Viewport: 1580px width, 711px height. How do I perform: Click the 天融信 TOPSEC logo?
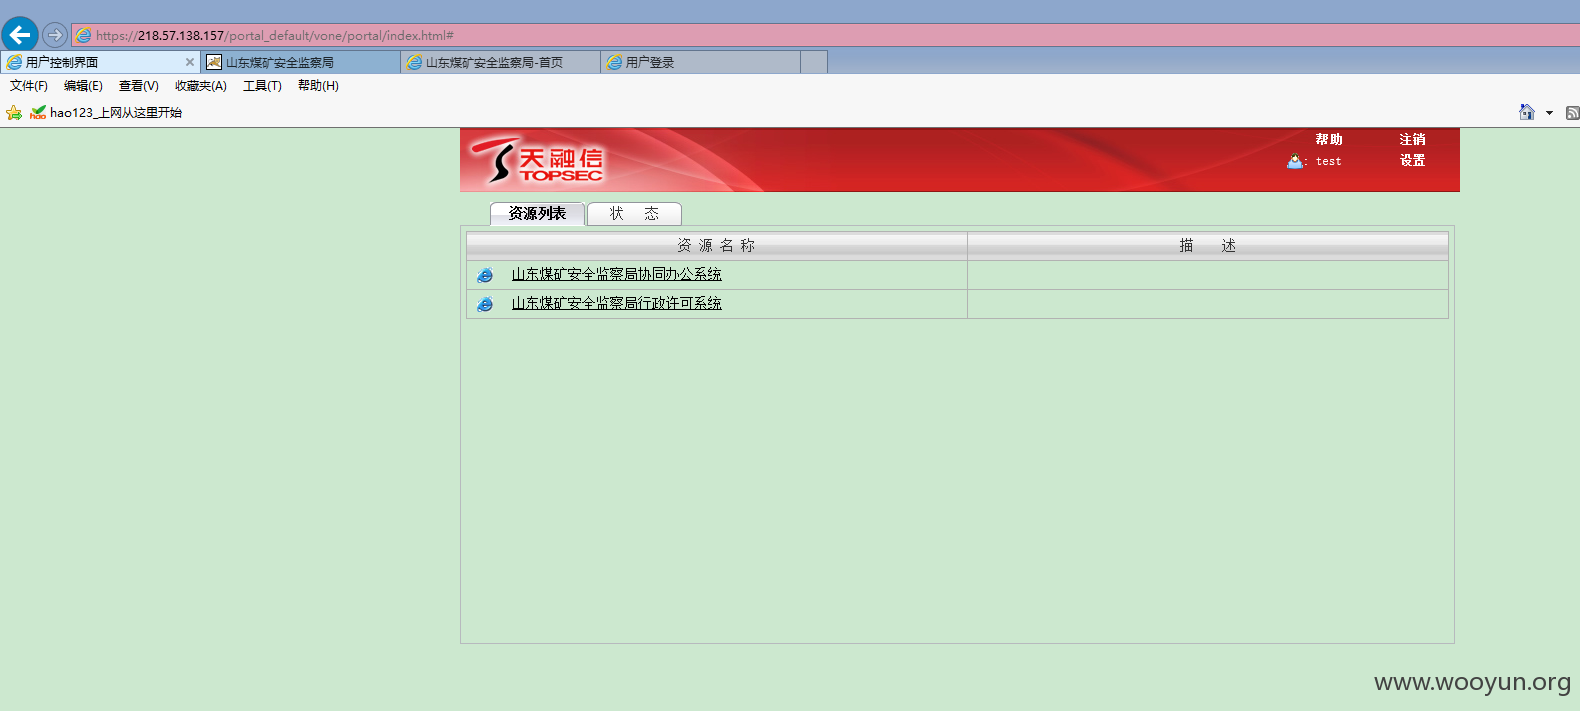tap(538, 160)
